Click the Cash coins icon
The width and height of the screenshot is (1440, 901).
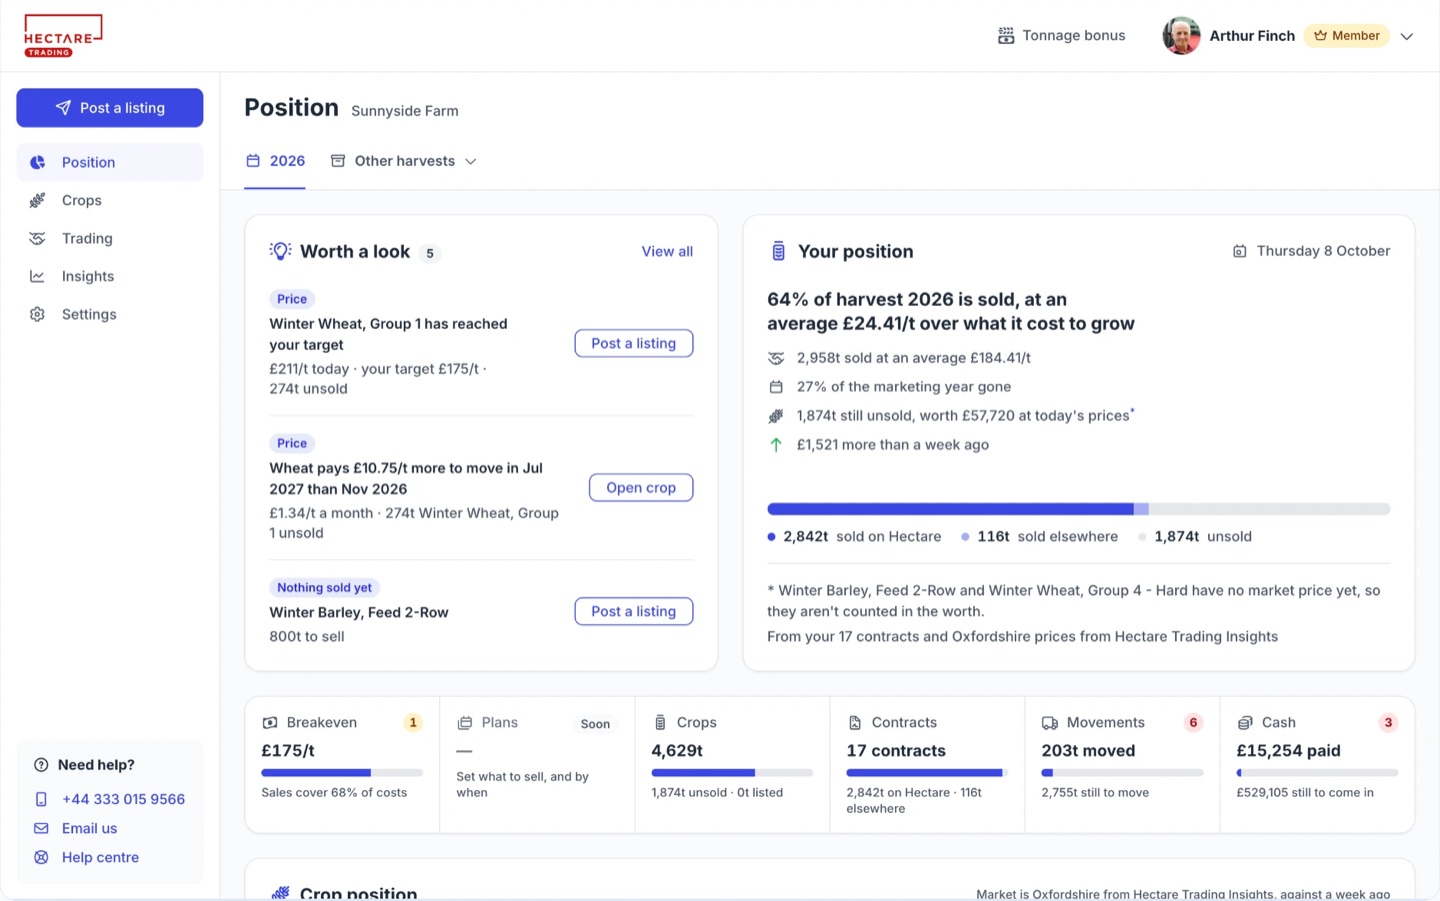point(1245,723)
